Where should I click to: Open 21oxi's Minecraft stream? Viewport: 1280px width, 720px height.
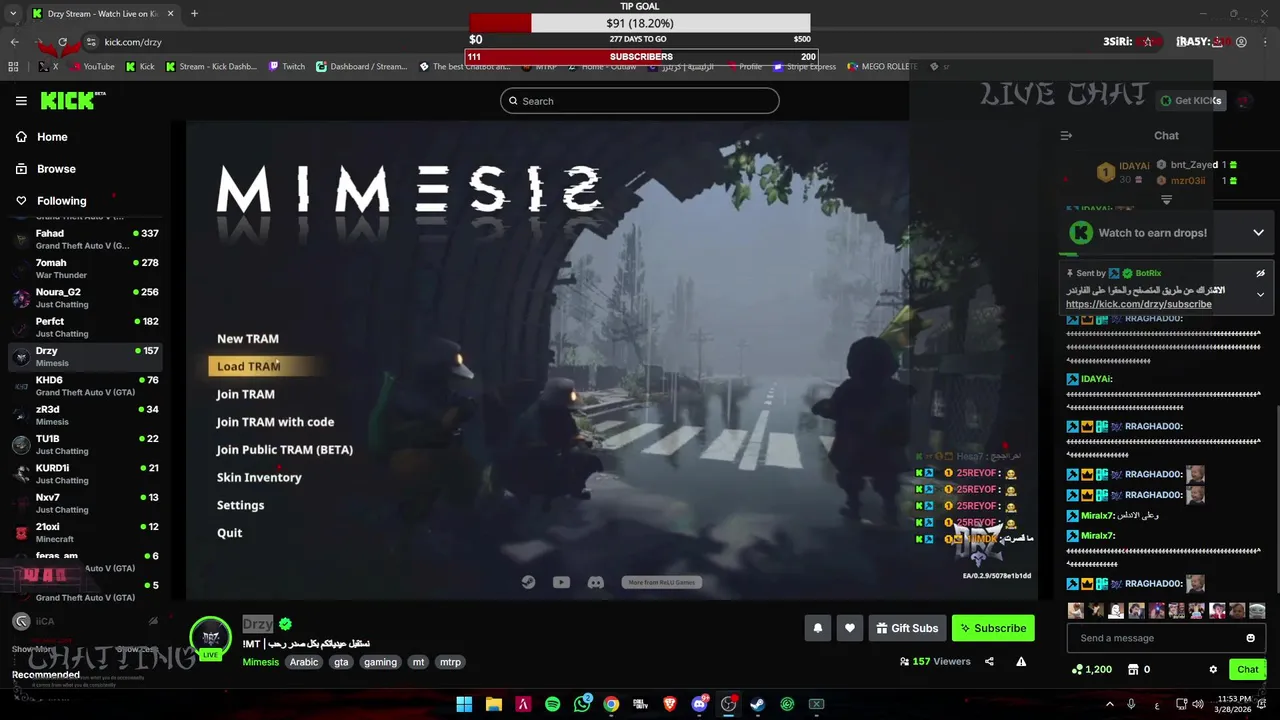(85, 533)
